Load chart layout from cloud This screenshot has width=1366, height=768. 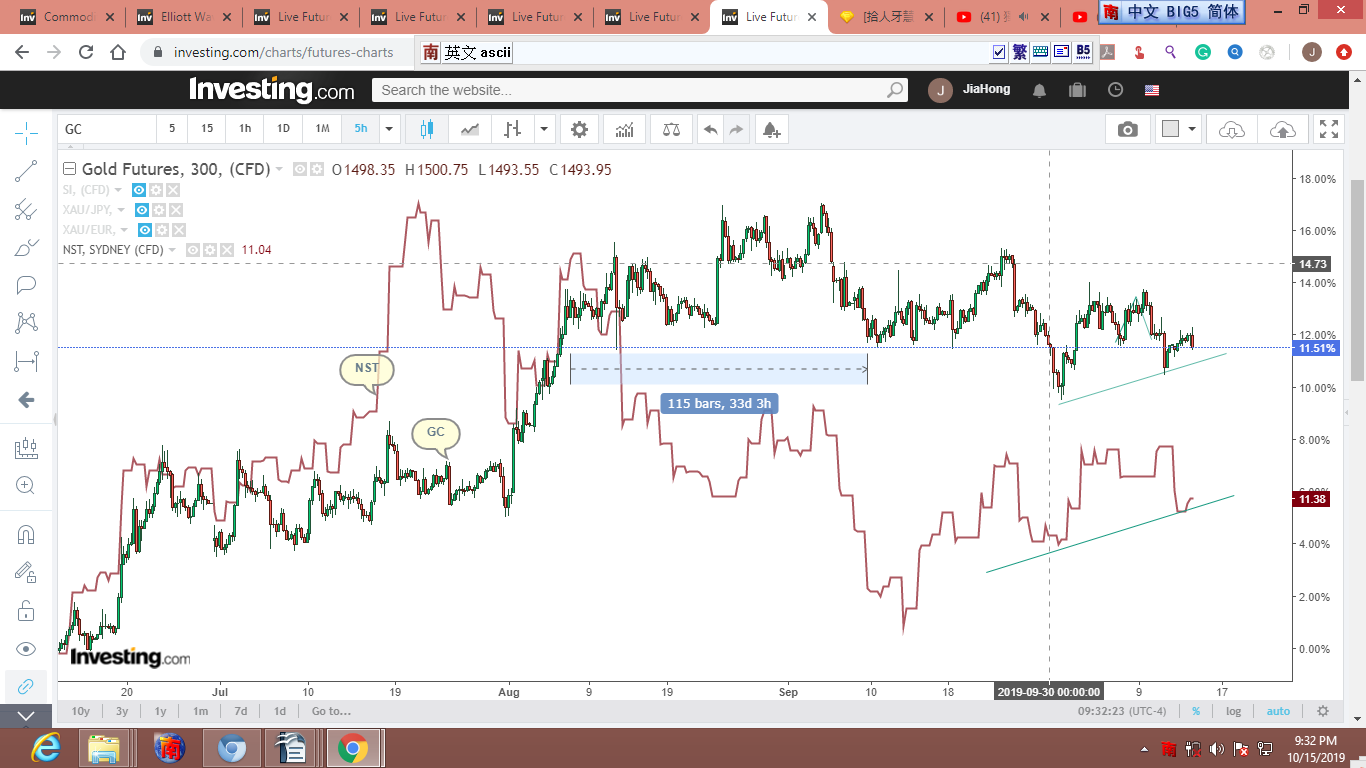tap(1232, 129)
